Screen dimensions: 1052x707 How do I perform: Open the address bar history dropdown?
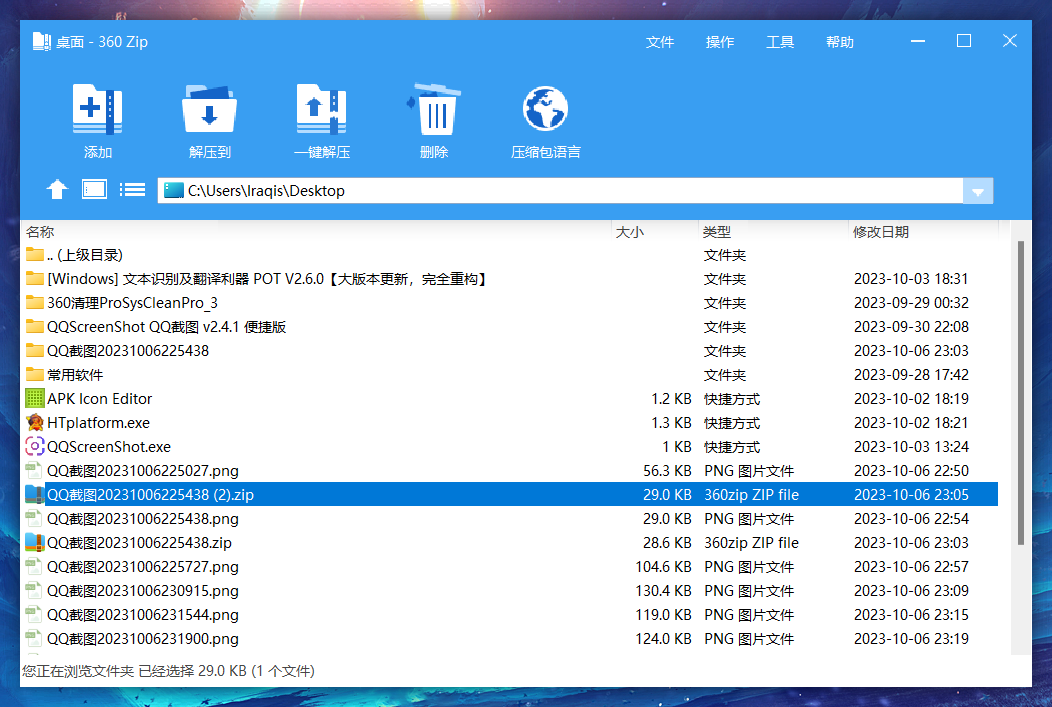[x=978, y=190]
